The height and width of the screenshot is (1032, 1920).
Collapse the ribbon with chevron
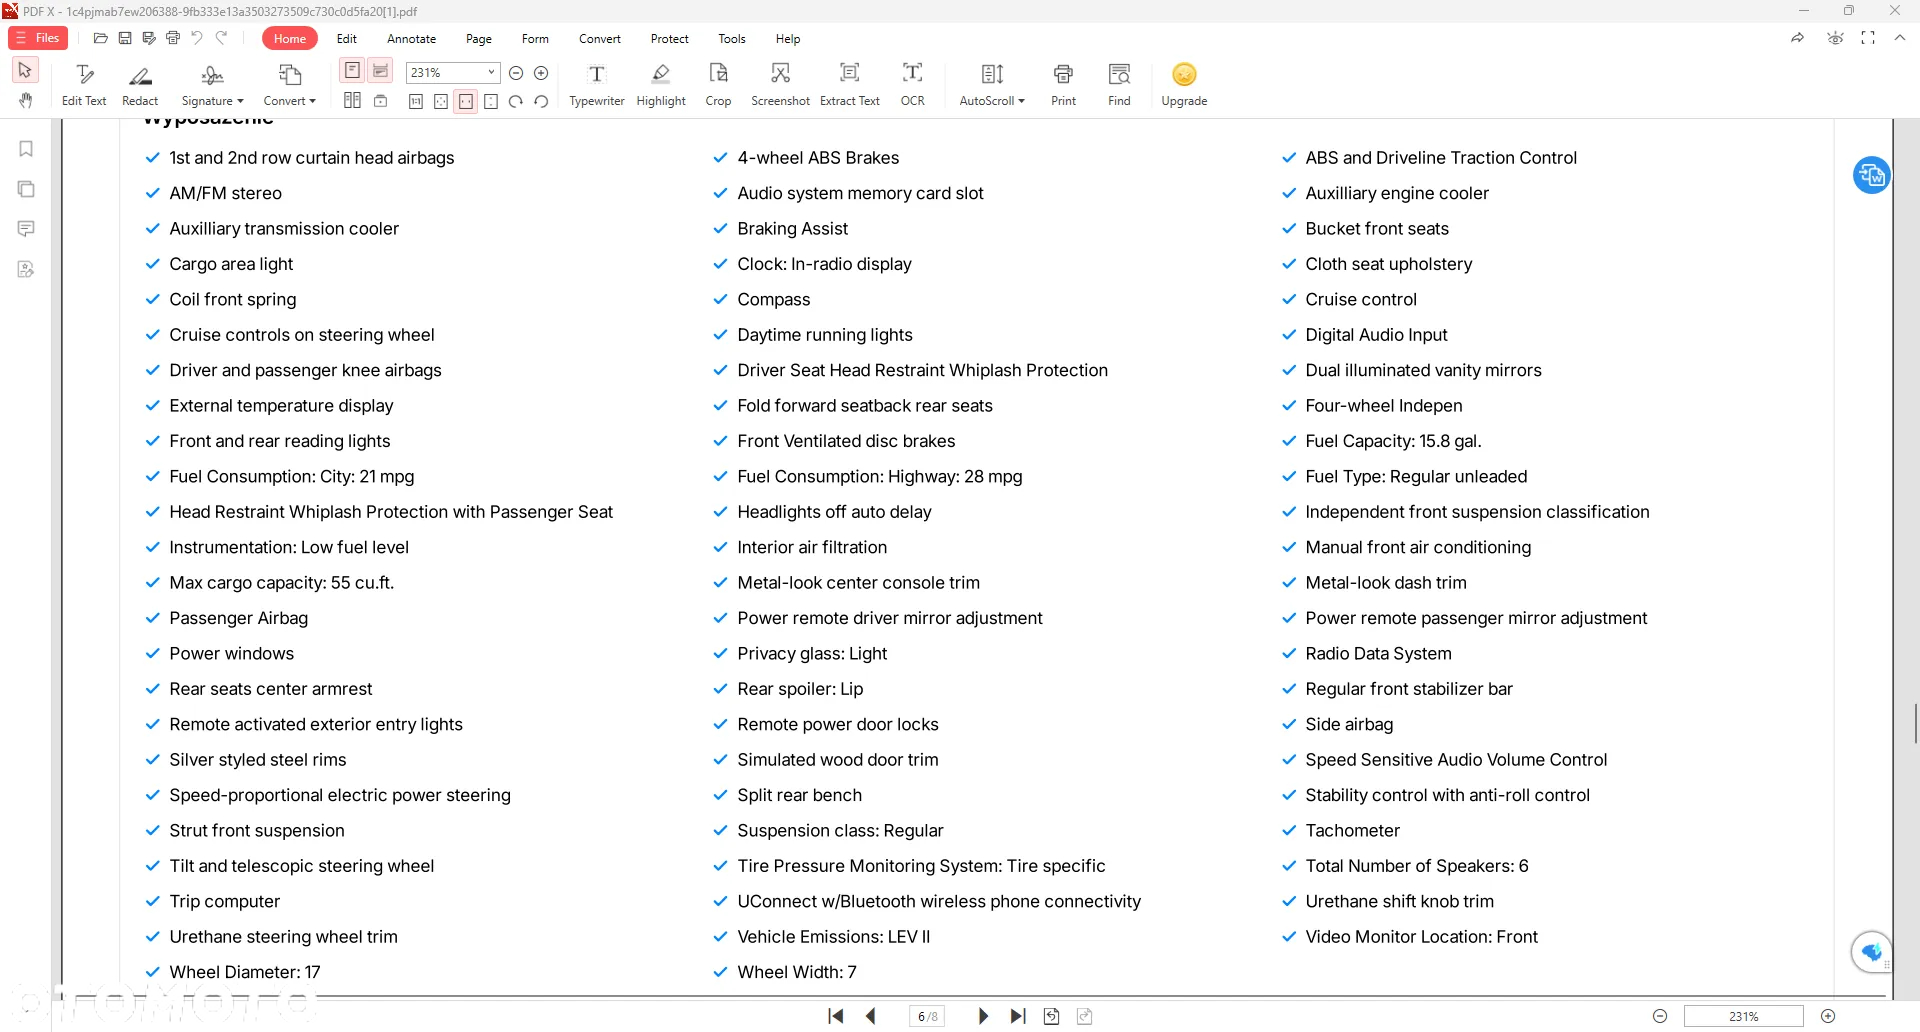click(x=1899, y=38)
